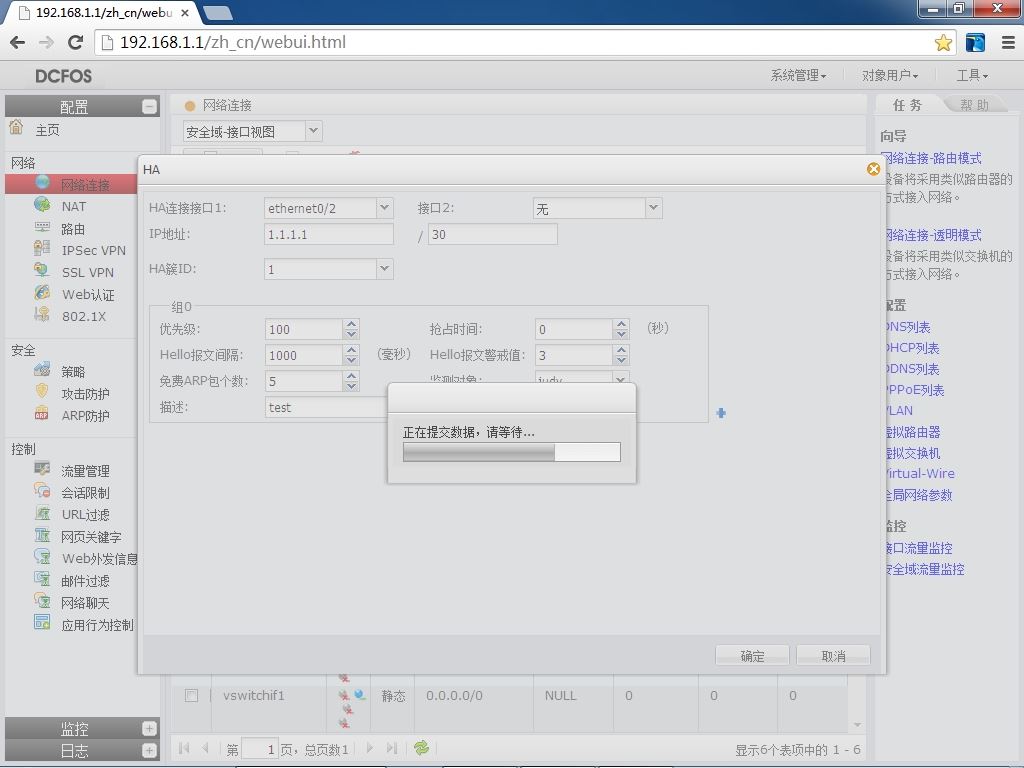
Task: Open the 工具 menu
Action: [972, 76]
